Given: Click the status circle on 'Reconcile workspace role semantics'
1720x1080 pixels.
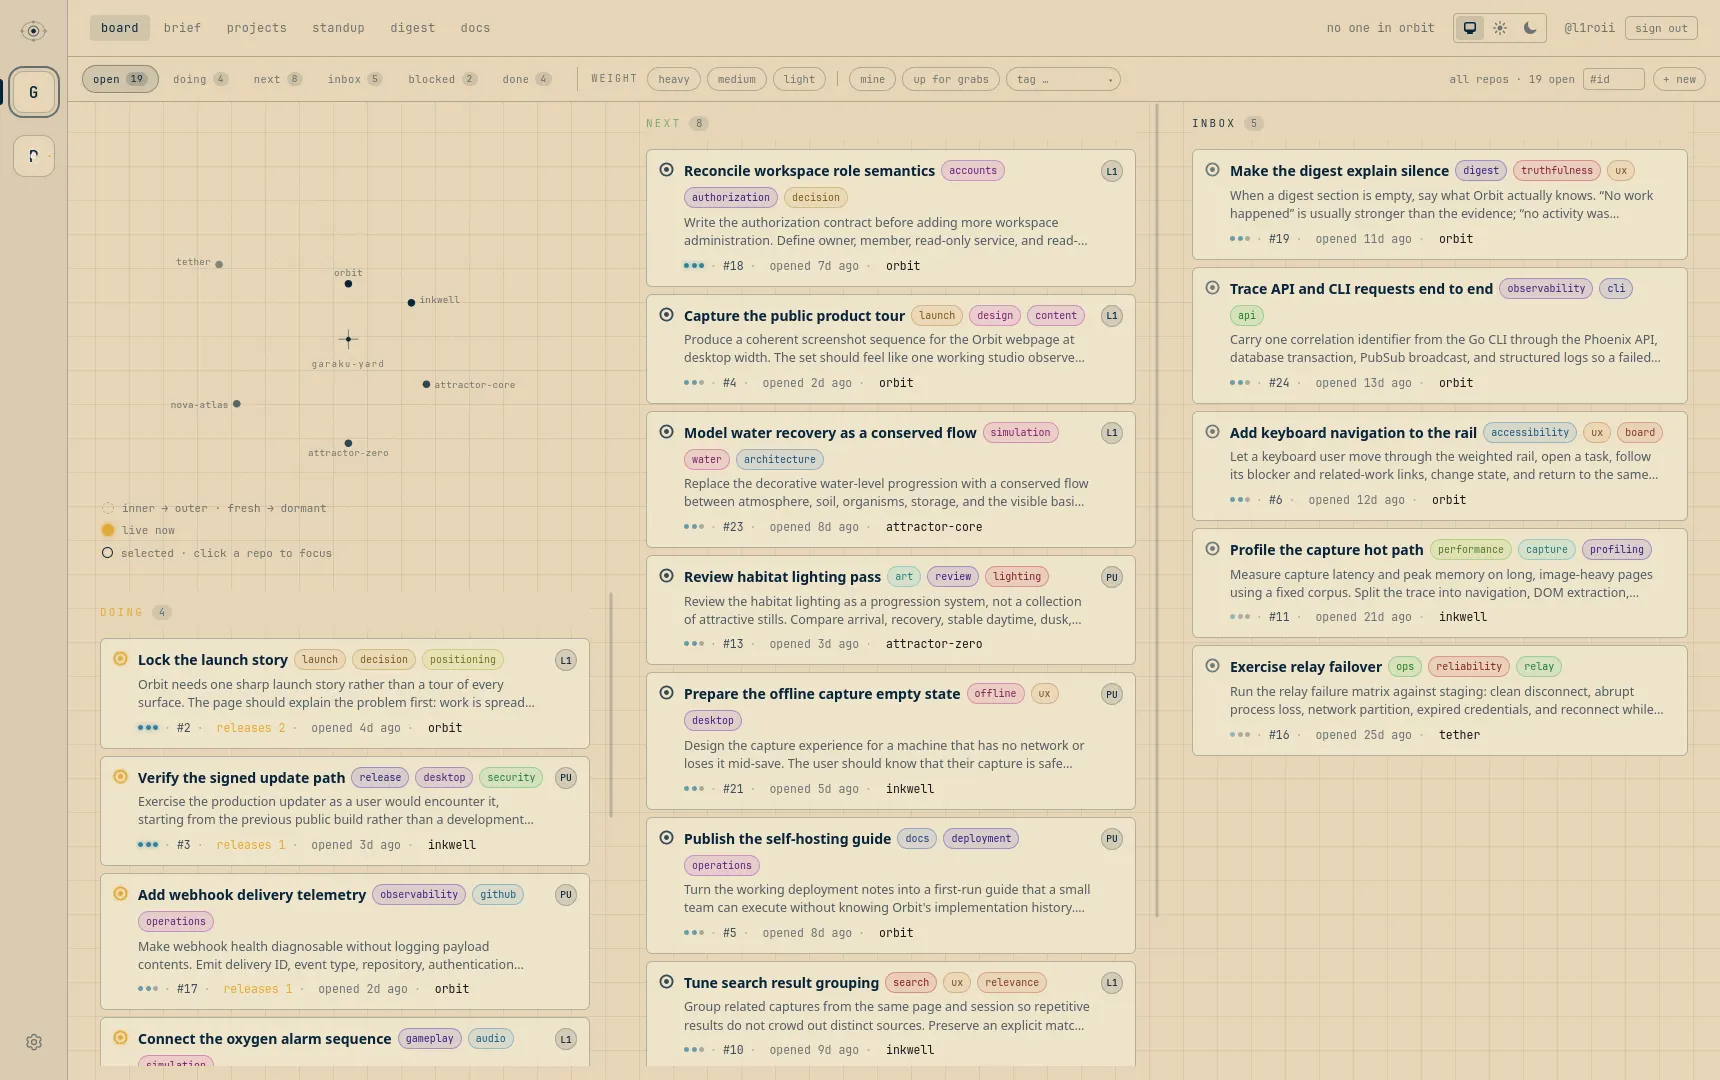Looking at the screenshot, I should [x=667, y=170].
